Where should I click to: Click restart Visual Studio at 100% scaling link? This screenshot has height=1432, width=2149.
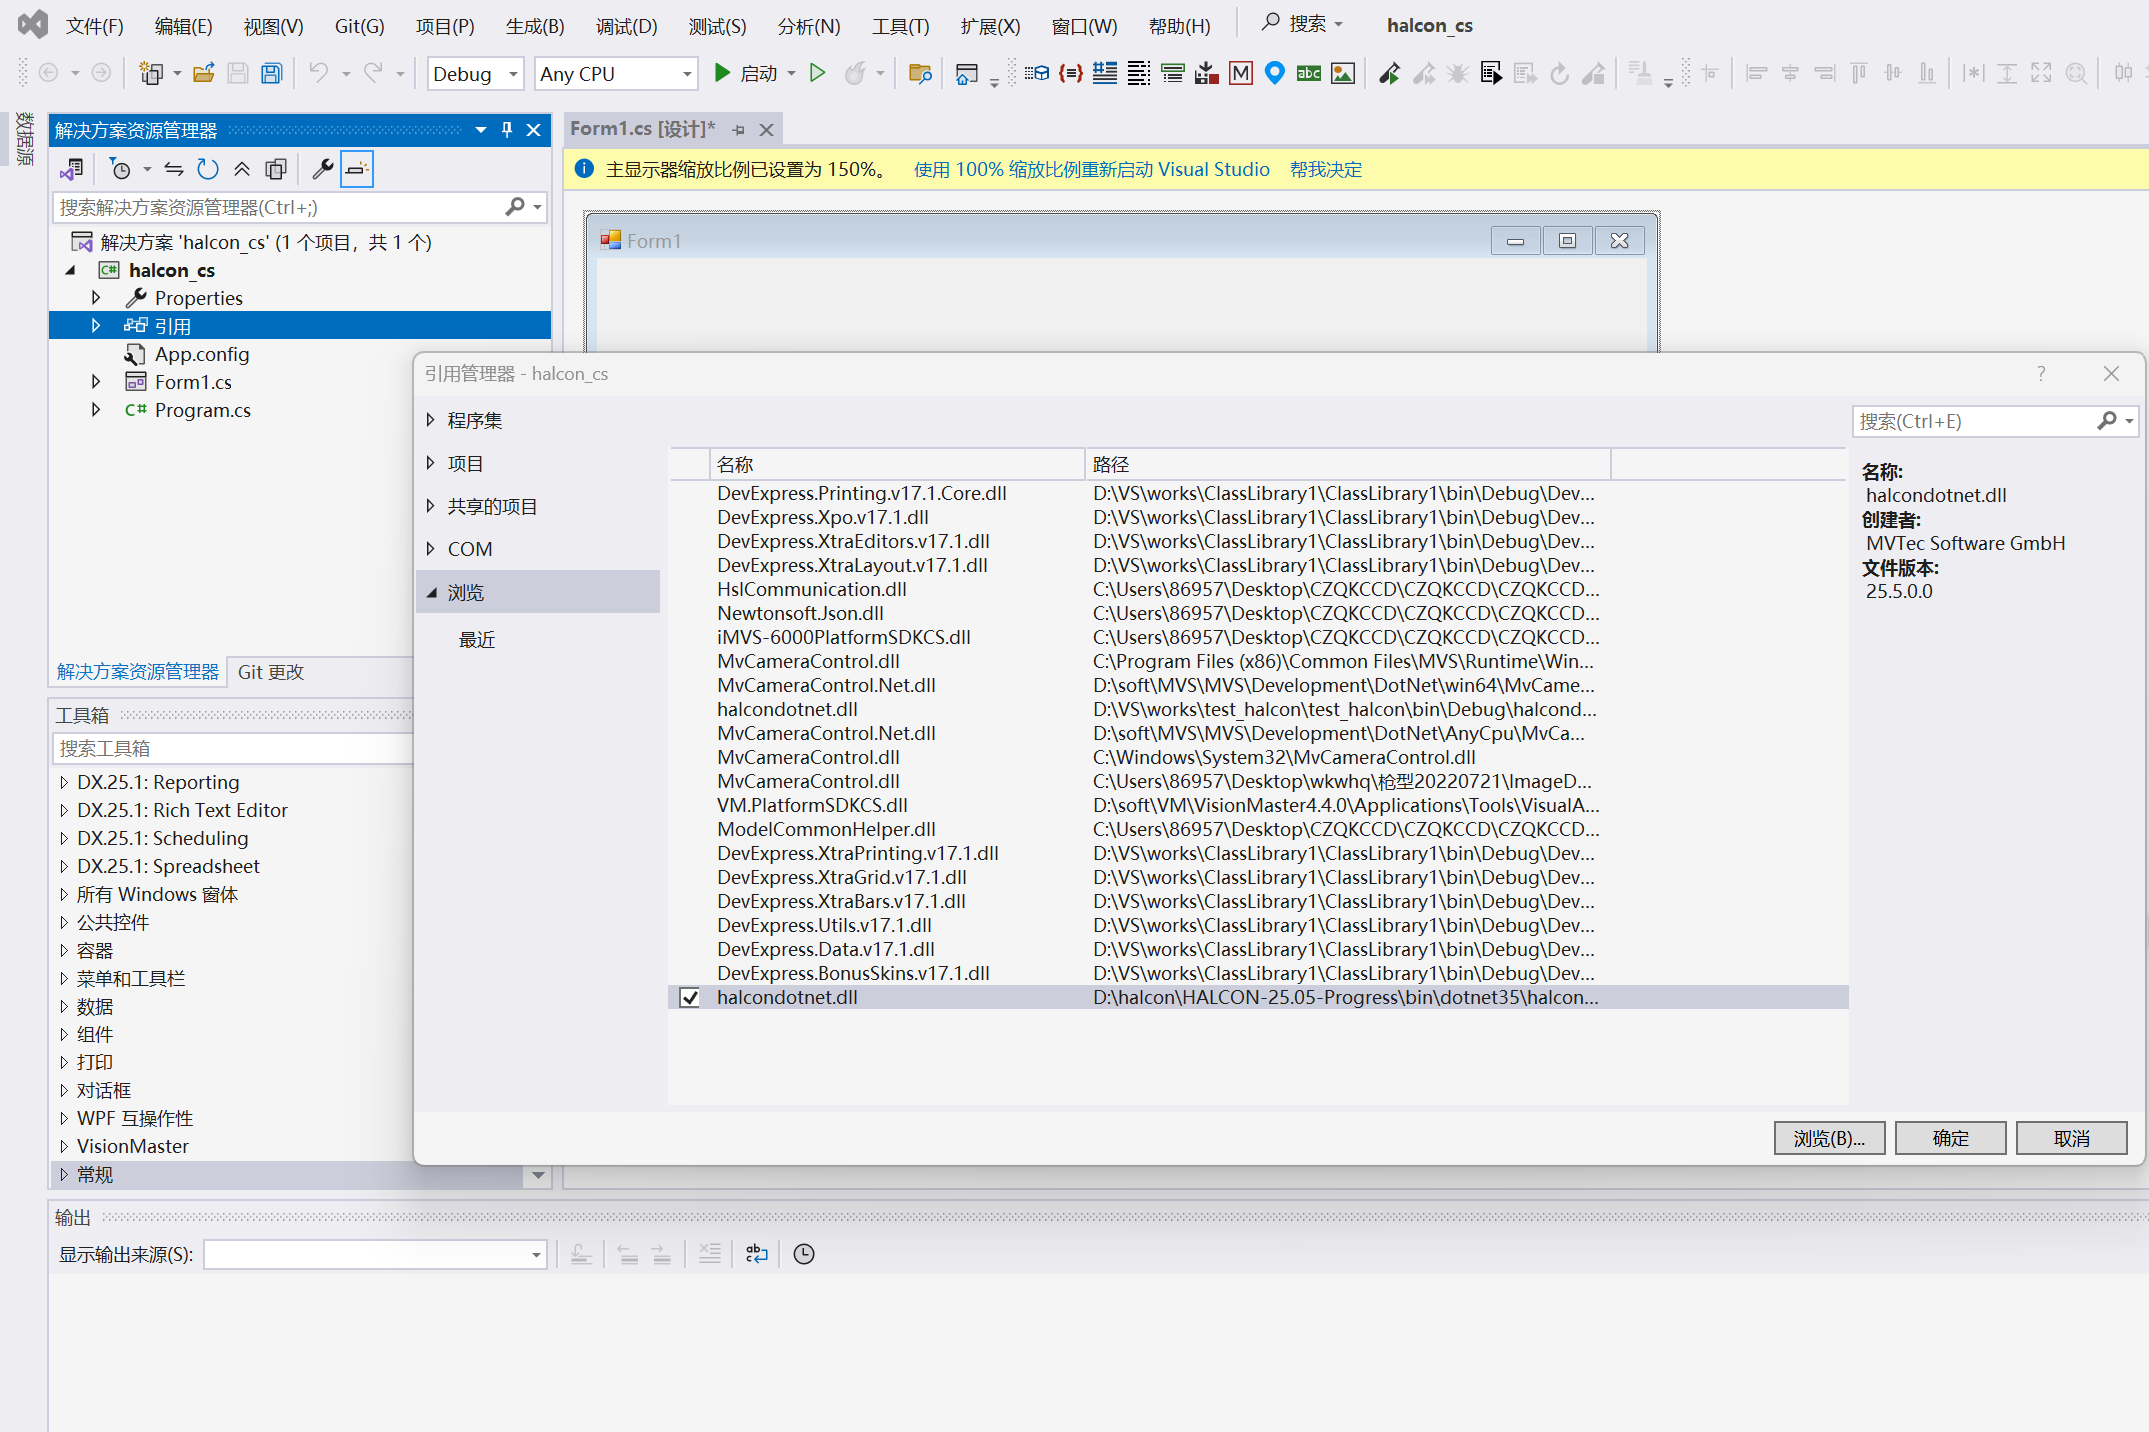click(x=1091, y=170)
